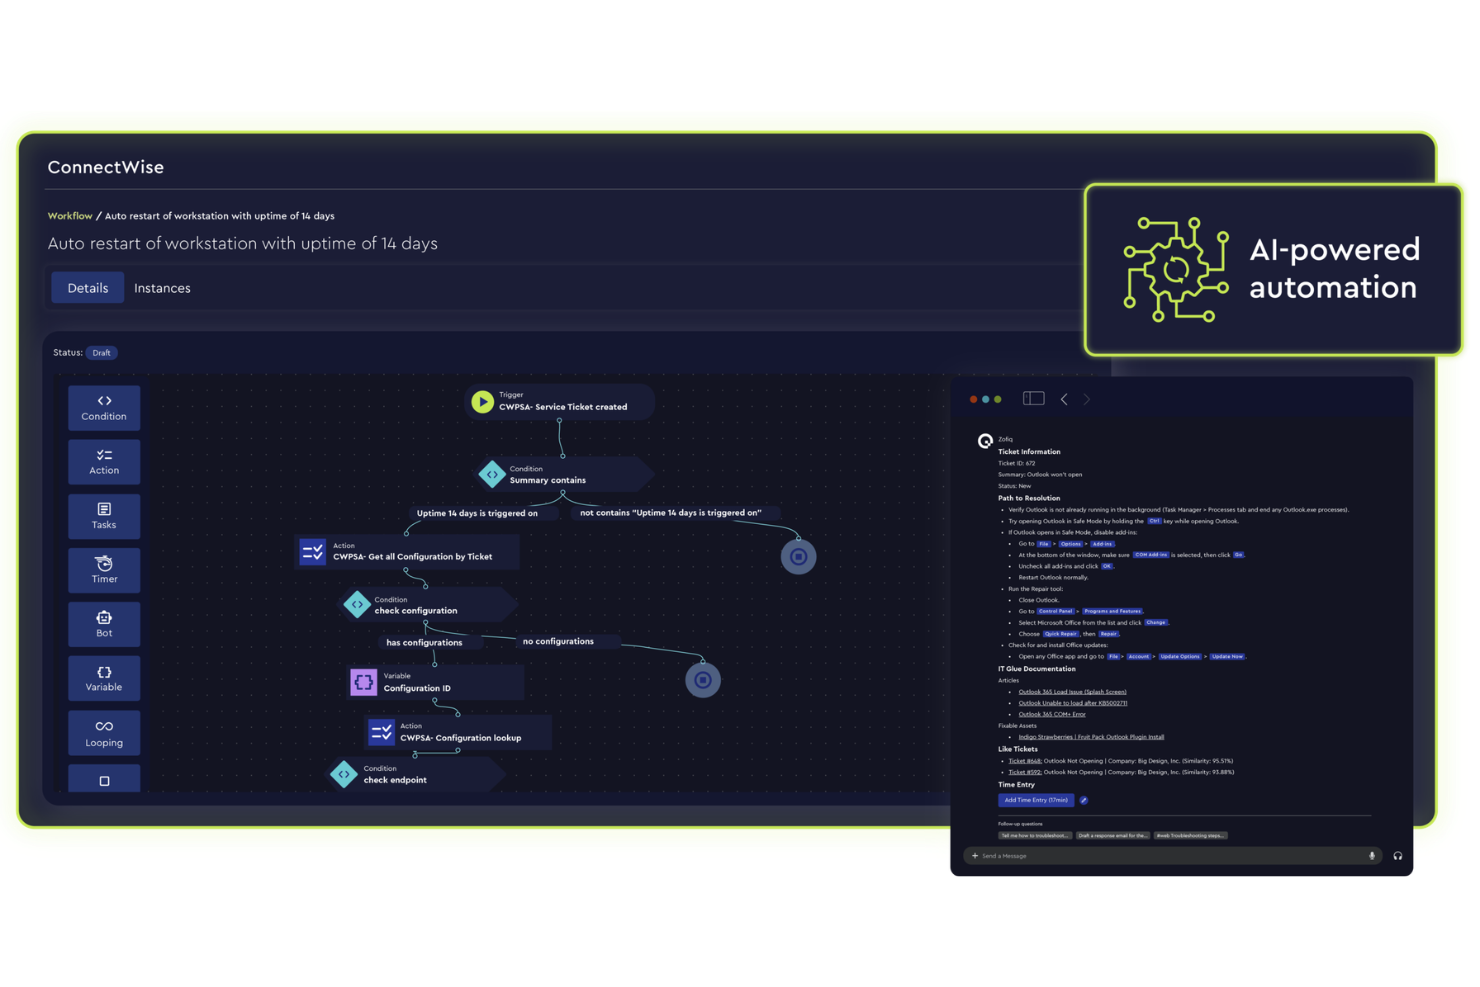Screen dimensions: 1480x987
Task: Click the "Ticket ID: 672" line
Action: [x=1016, y=463]
